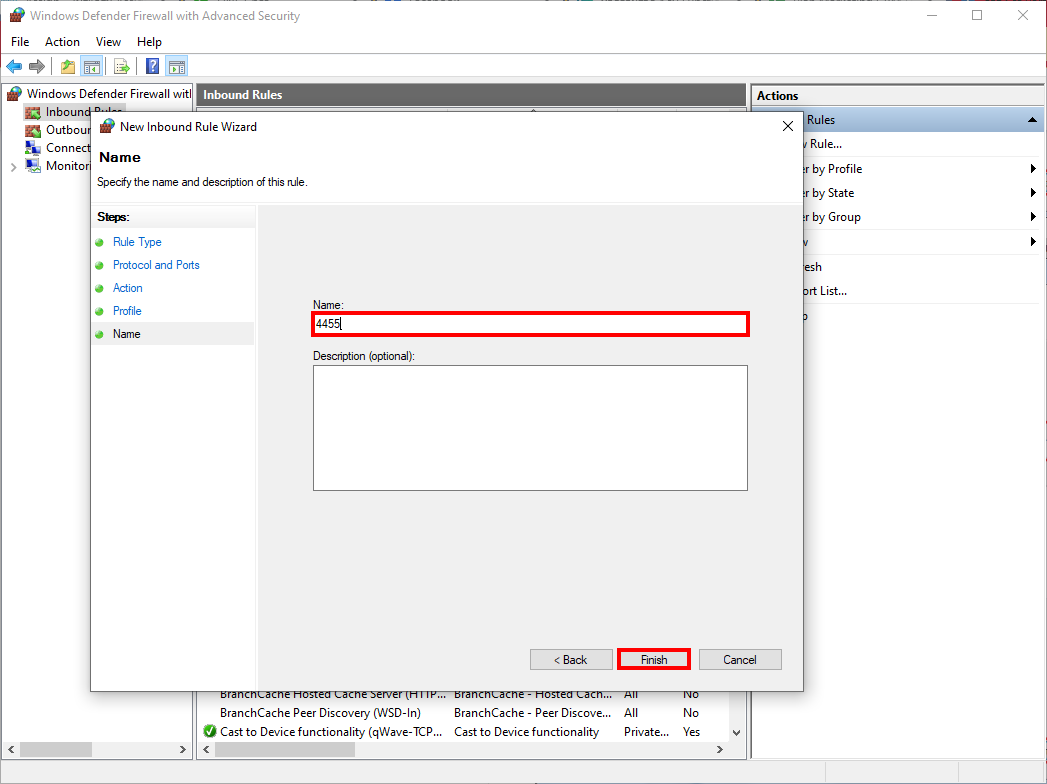Go to the Action wizard step
1047x784 pixels.
[x=128, y=288]
